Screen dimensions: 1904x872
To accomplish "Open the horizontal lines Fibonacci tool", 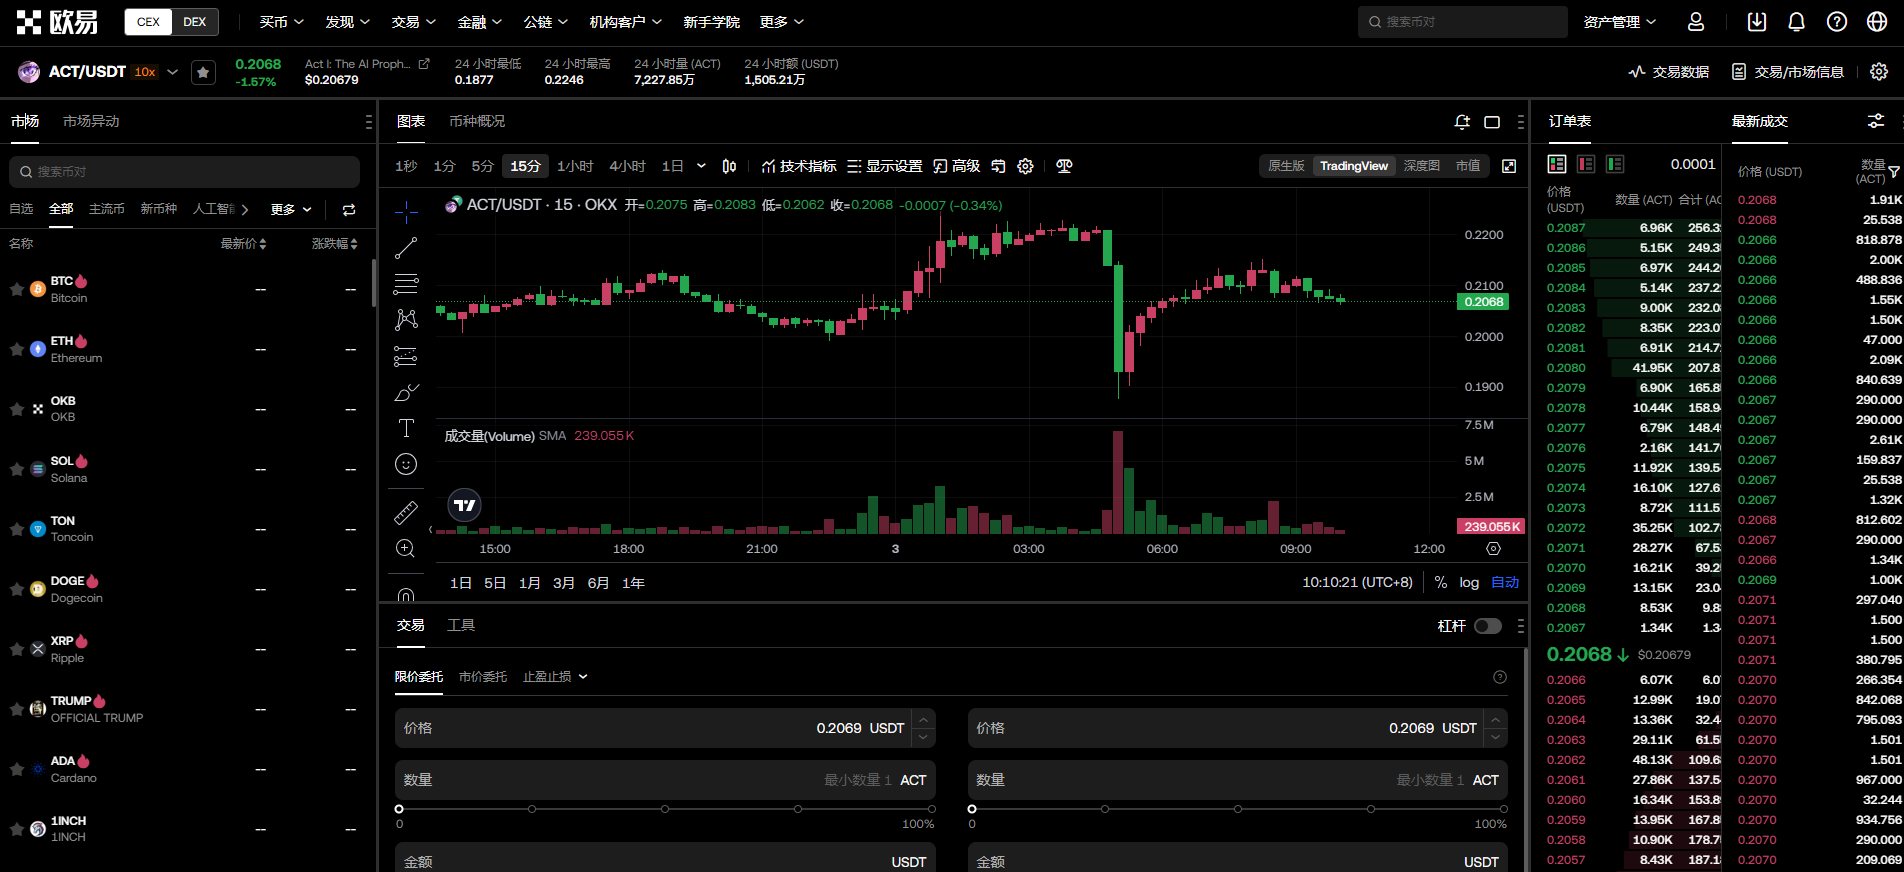I will 406,284.
